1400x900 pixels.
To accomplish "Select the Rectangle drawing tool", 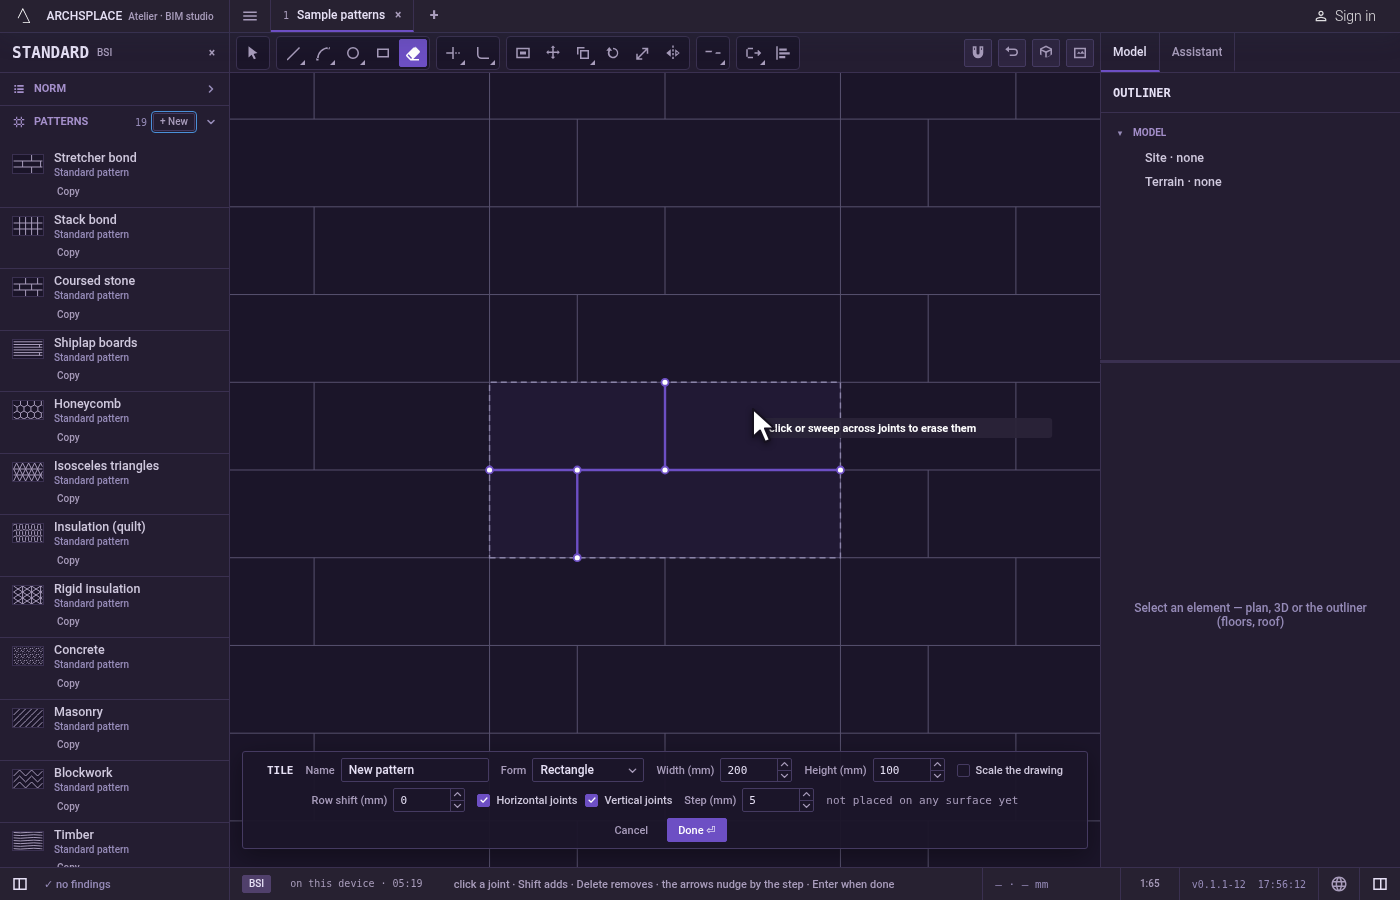I will point(383,53).
